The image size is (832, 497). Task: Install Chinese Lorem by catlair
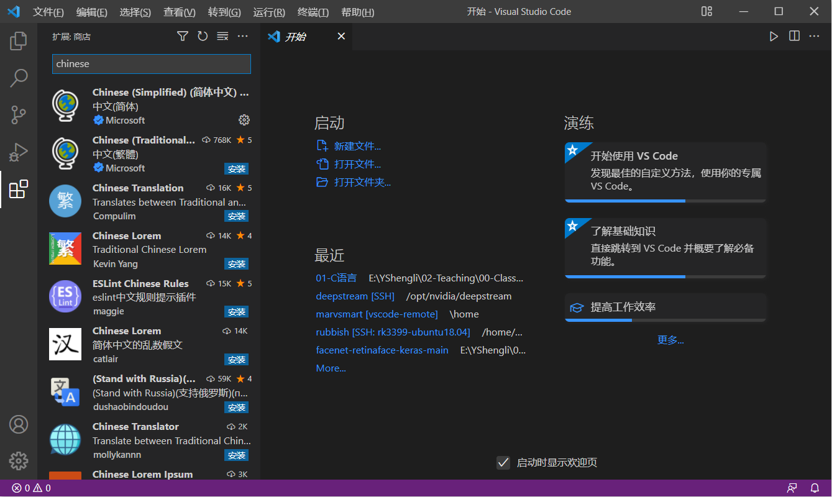[x=236, y=359]
